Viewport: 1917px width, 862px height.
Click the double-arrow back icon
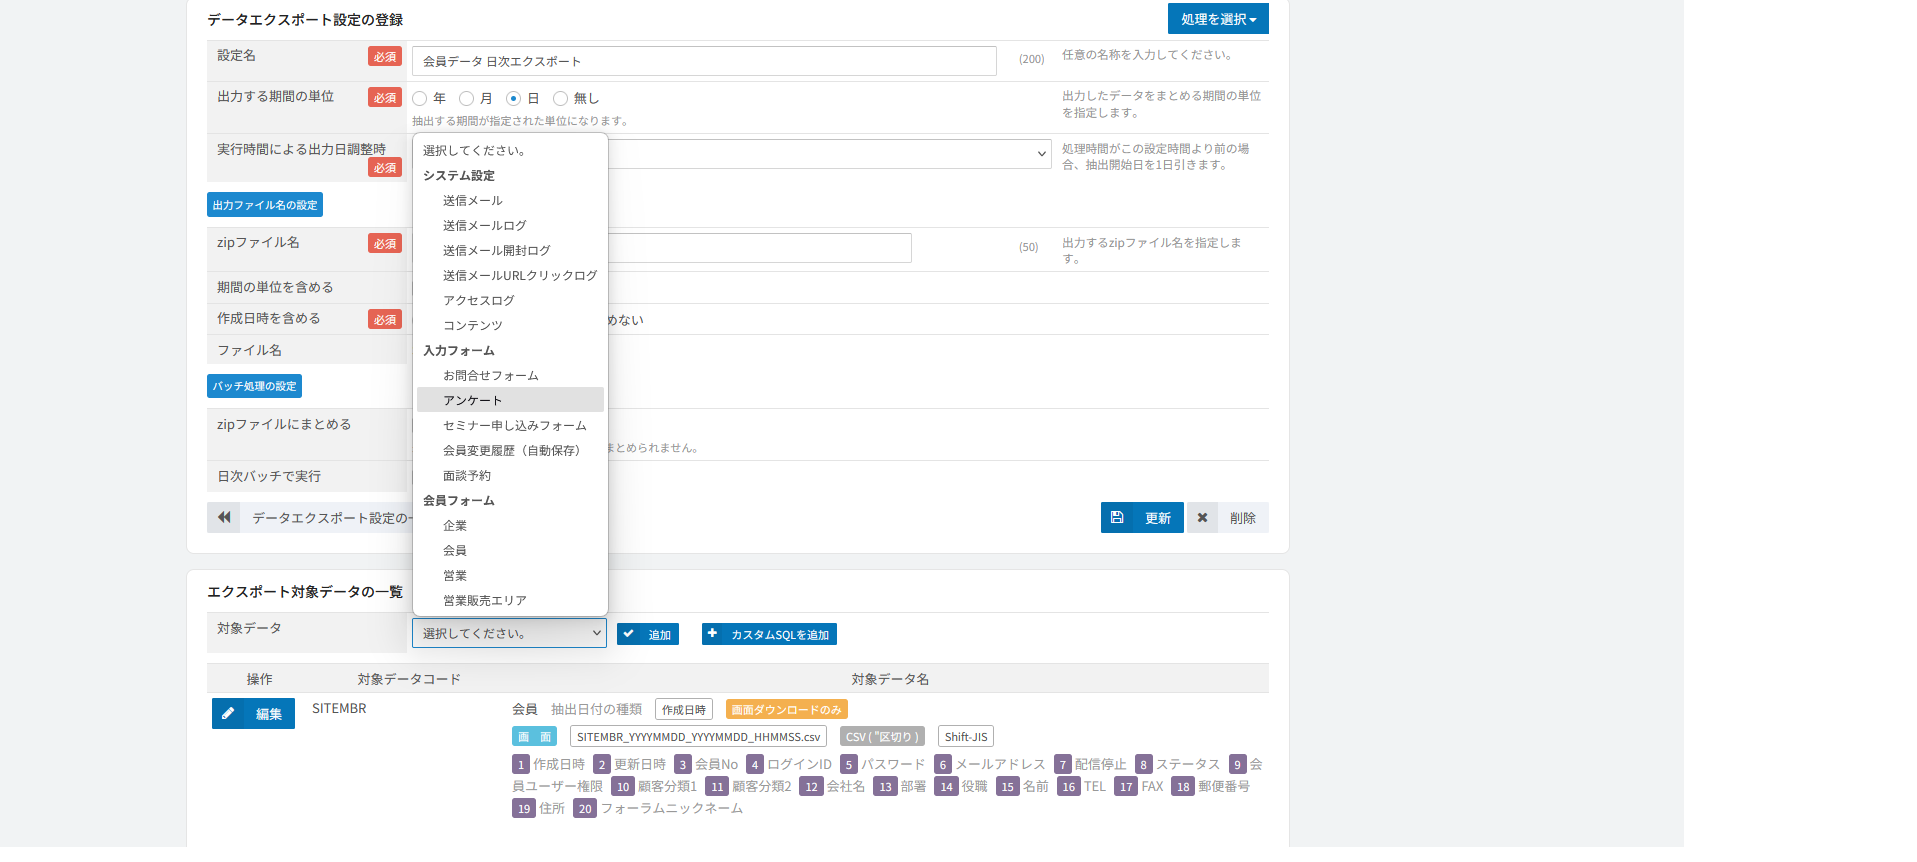224,517
